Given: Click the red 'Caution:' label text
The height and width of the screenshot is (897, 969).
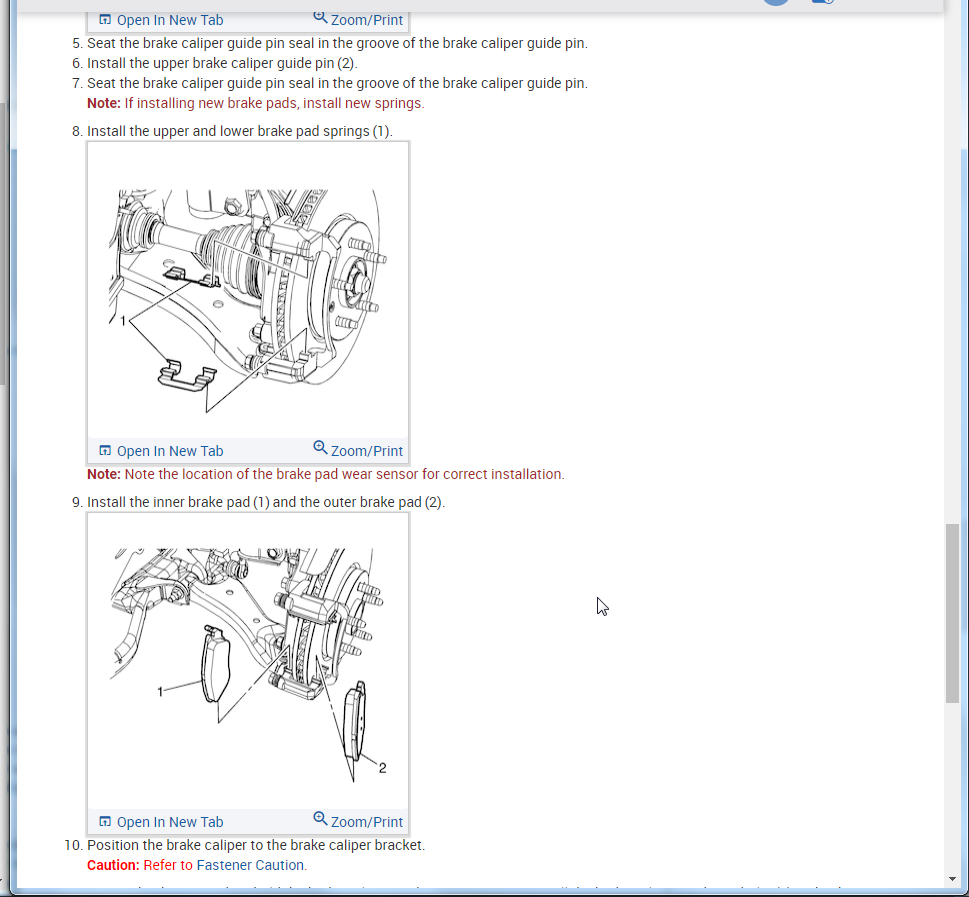Looking at the screenshot, I should coord(113,865).
